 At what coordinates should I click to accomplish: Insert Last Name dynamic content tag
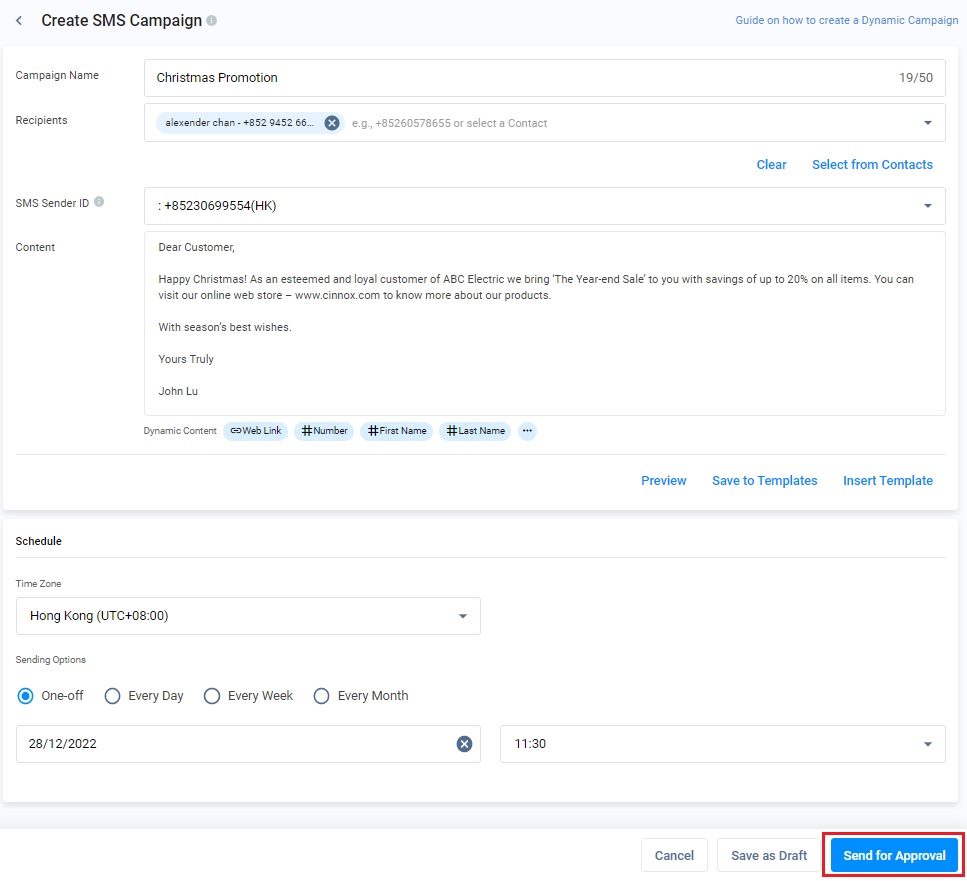pyautogui.click(x=475, y=431)
